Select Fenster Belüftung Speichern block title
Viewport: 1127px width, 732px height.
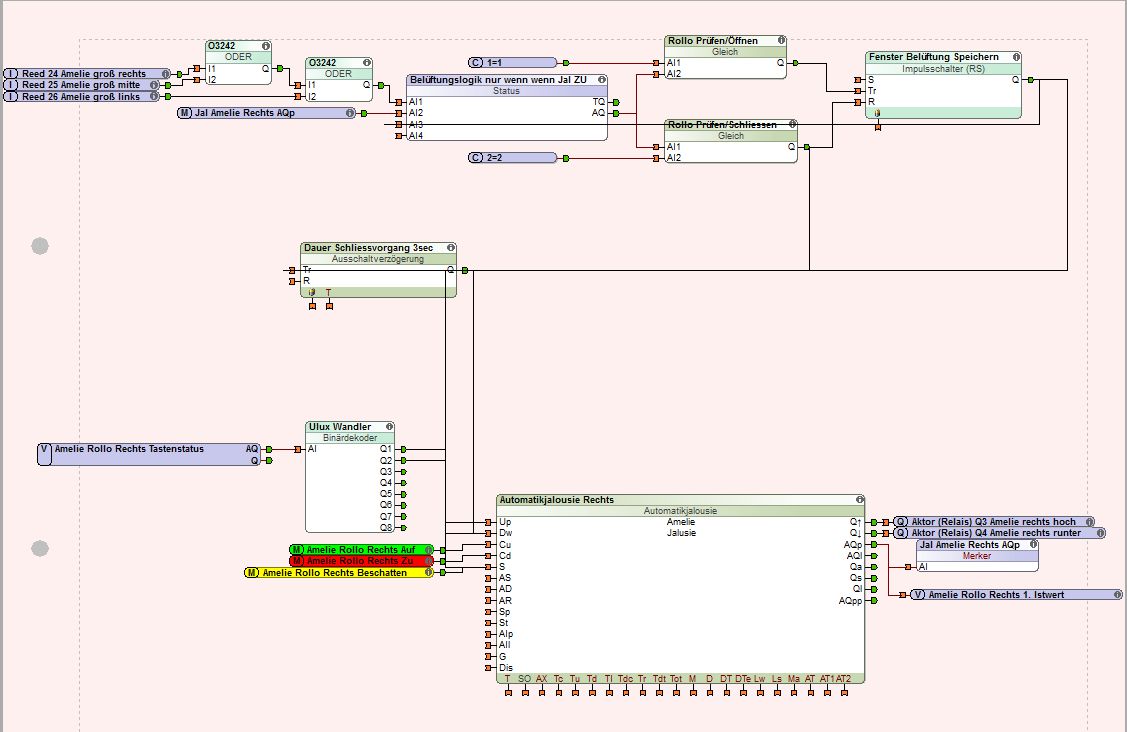(x=934, y=57)
